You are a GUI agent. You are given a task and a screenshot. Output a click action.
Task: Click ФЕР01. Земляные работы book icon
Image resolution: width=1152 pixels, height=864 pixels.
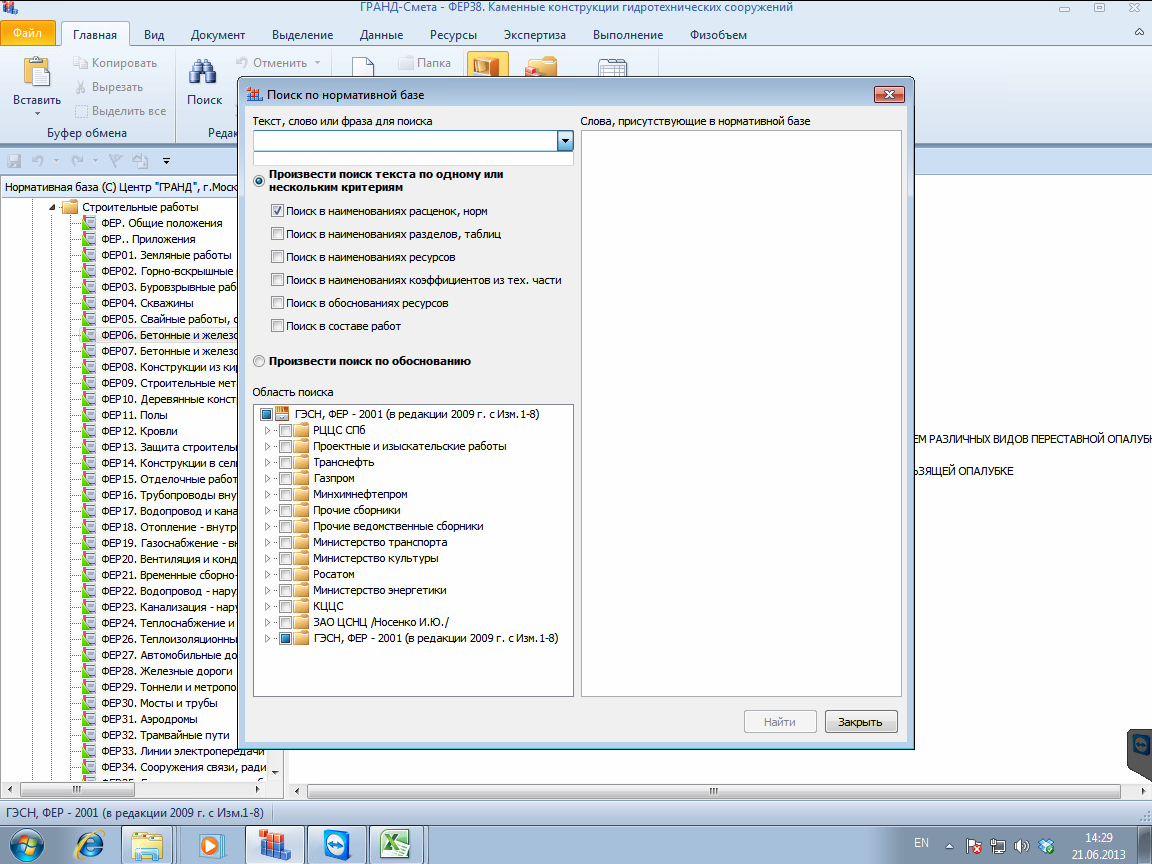click(x=89, y=255)
